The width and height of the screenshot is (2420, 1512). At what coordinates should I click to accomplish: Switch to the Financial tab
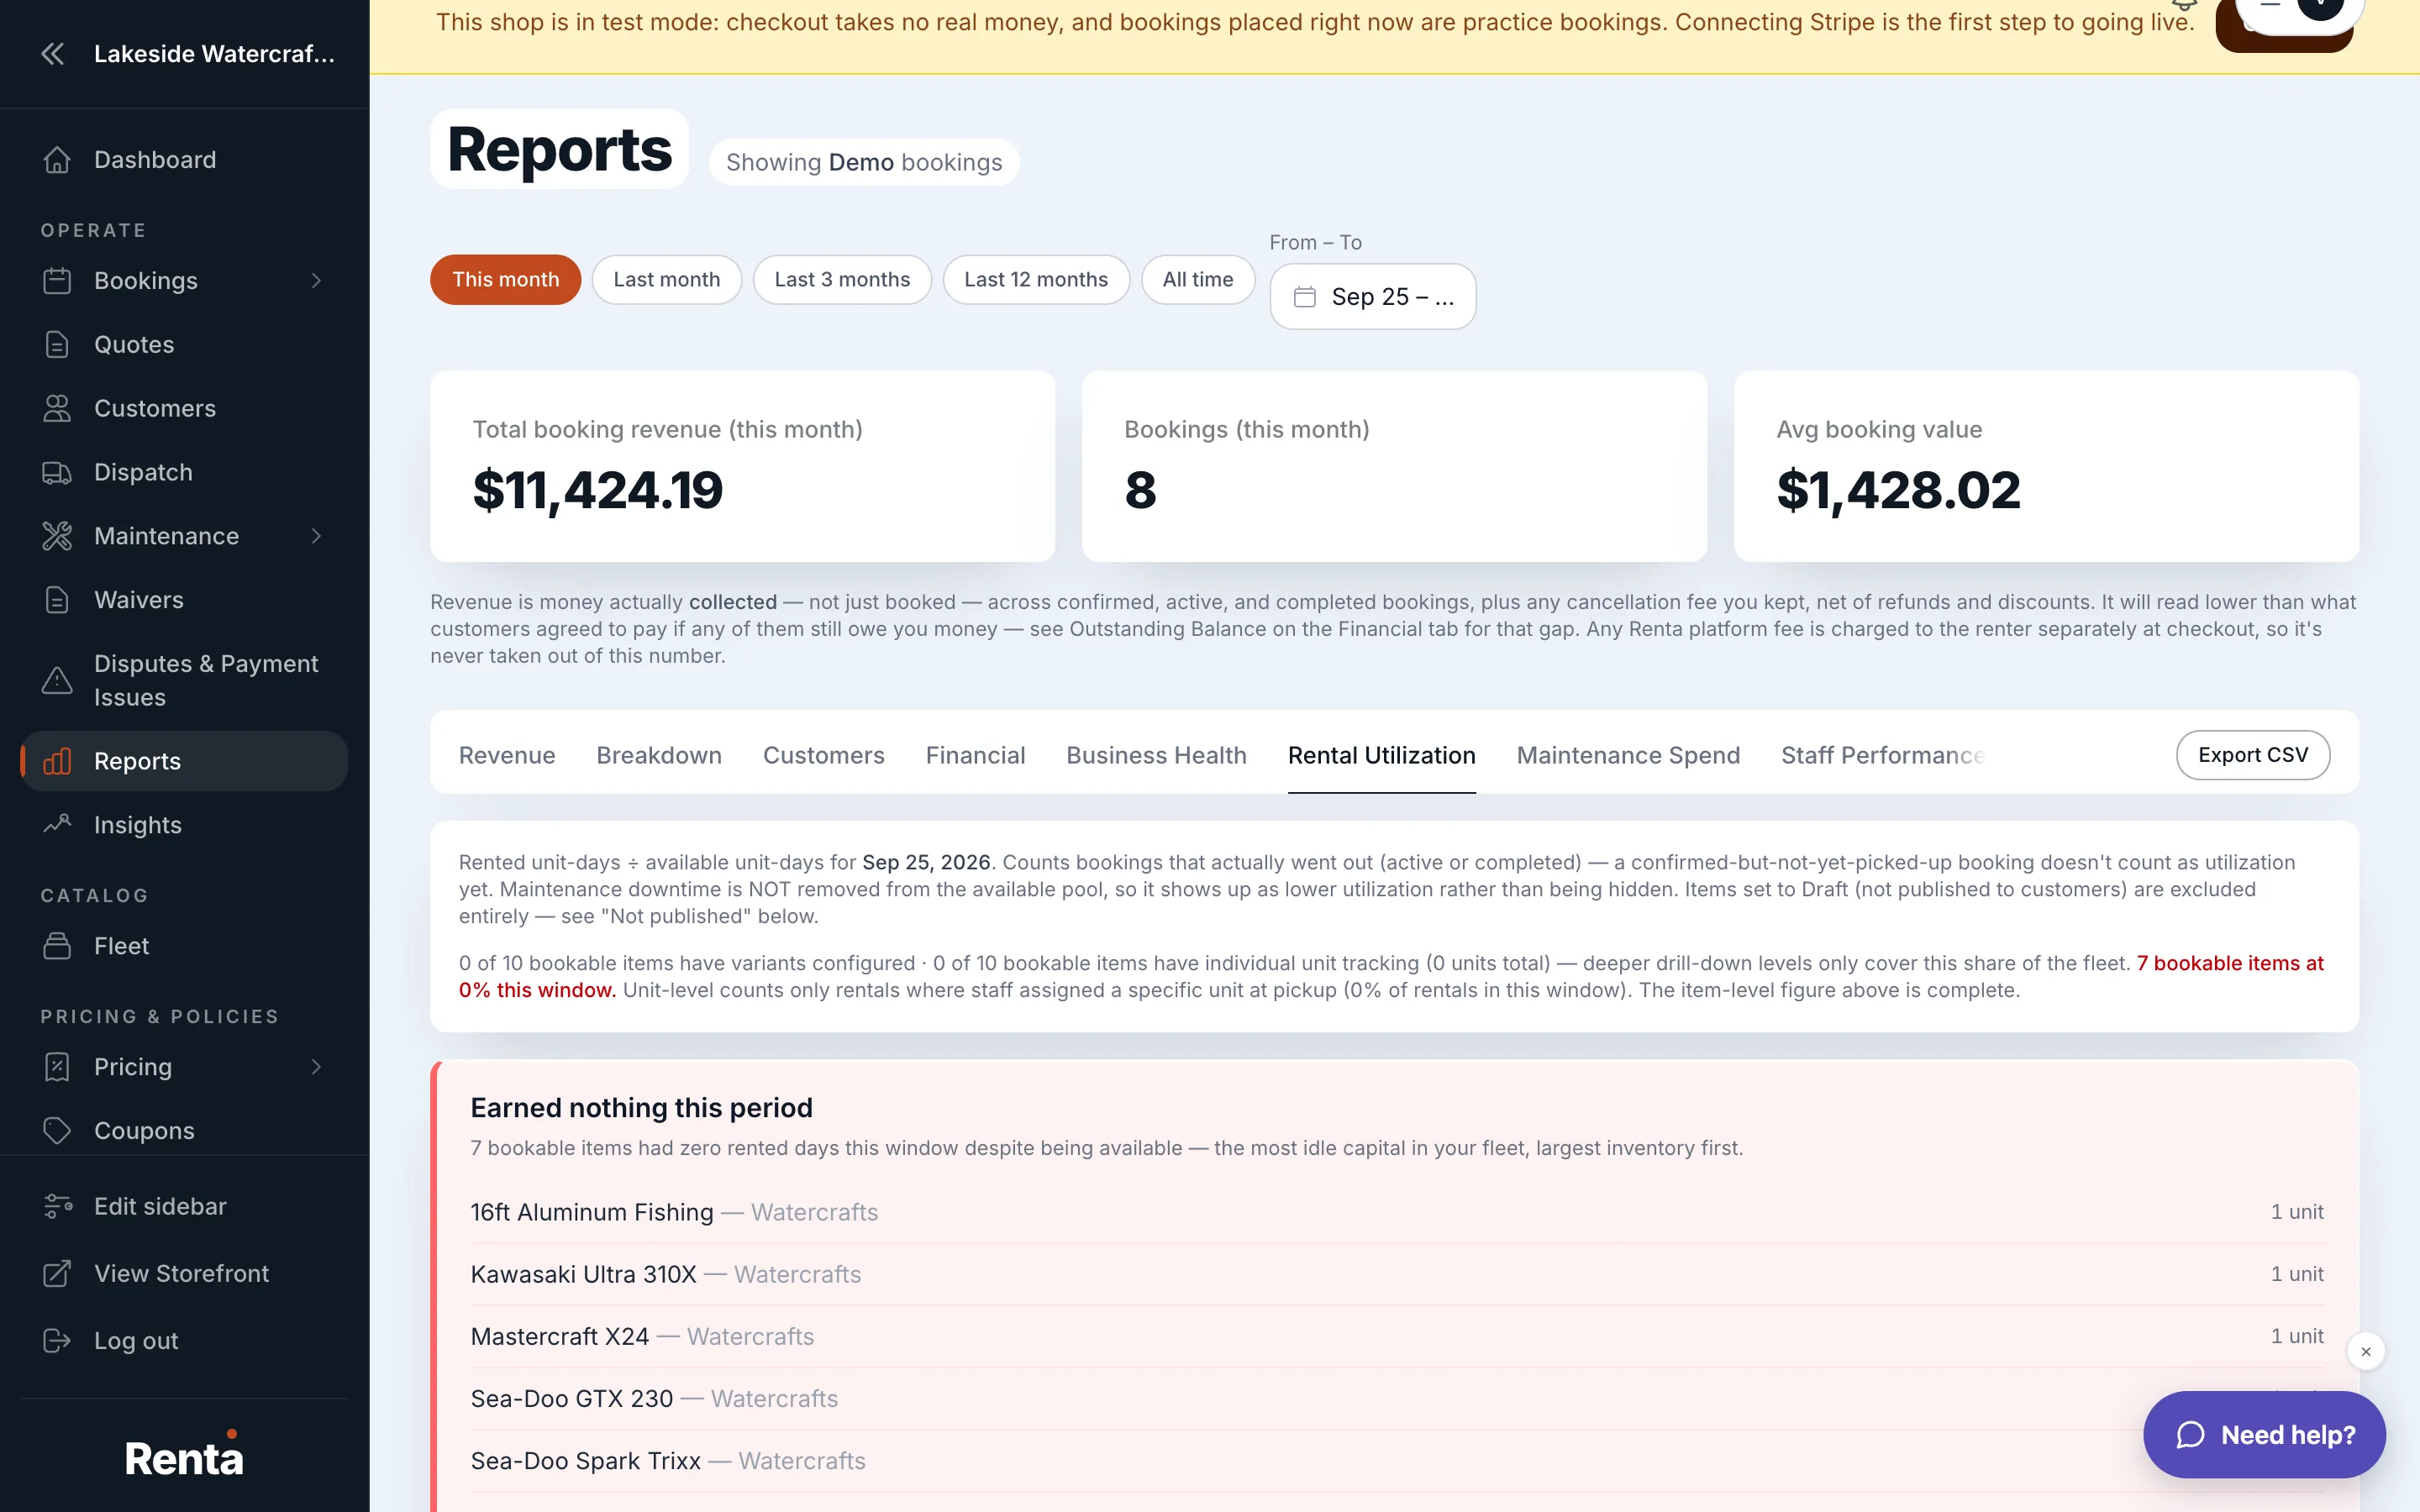coord(975,756)
